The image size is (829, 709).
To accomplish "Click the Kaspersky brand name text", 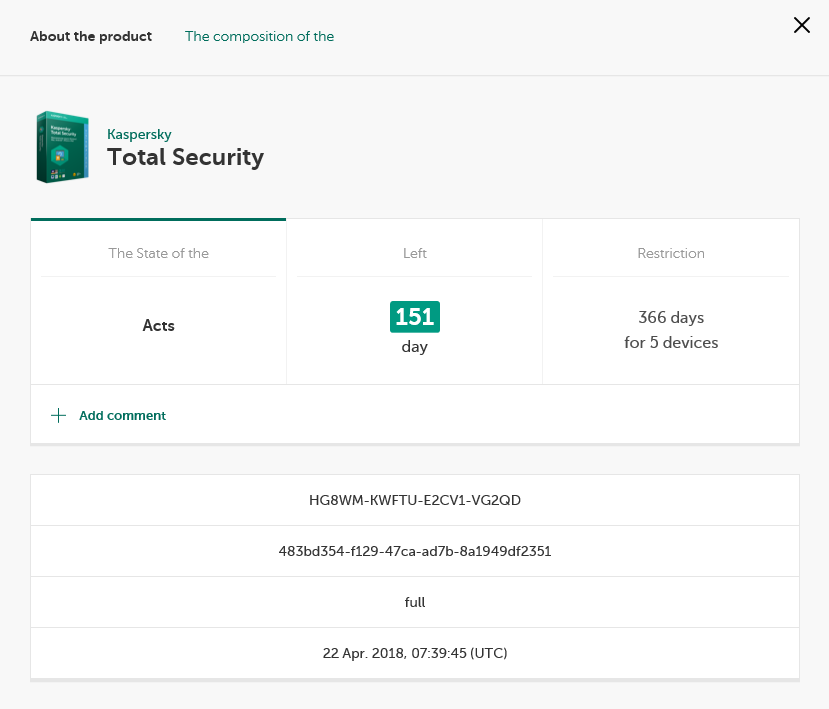I will pyautogui.click(x=139, y=134).
